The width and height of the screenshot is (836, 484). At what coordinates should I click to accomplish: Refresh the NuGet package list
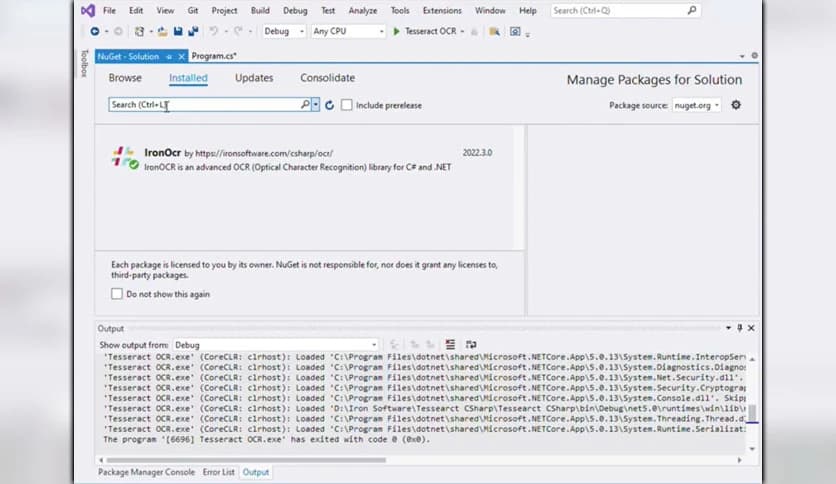click(329, 105)
